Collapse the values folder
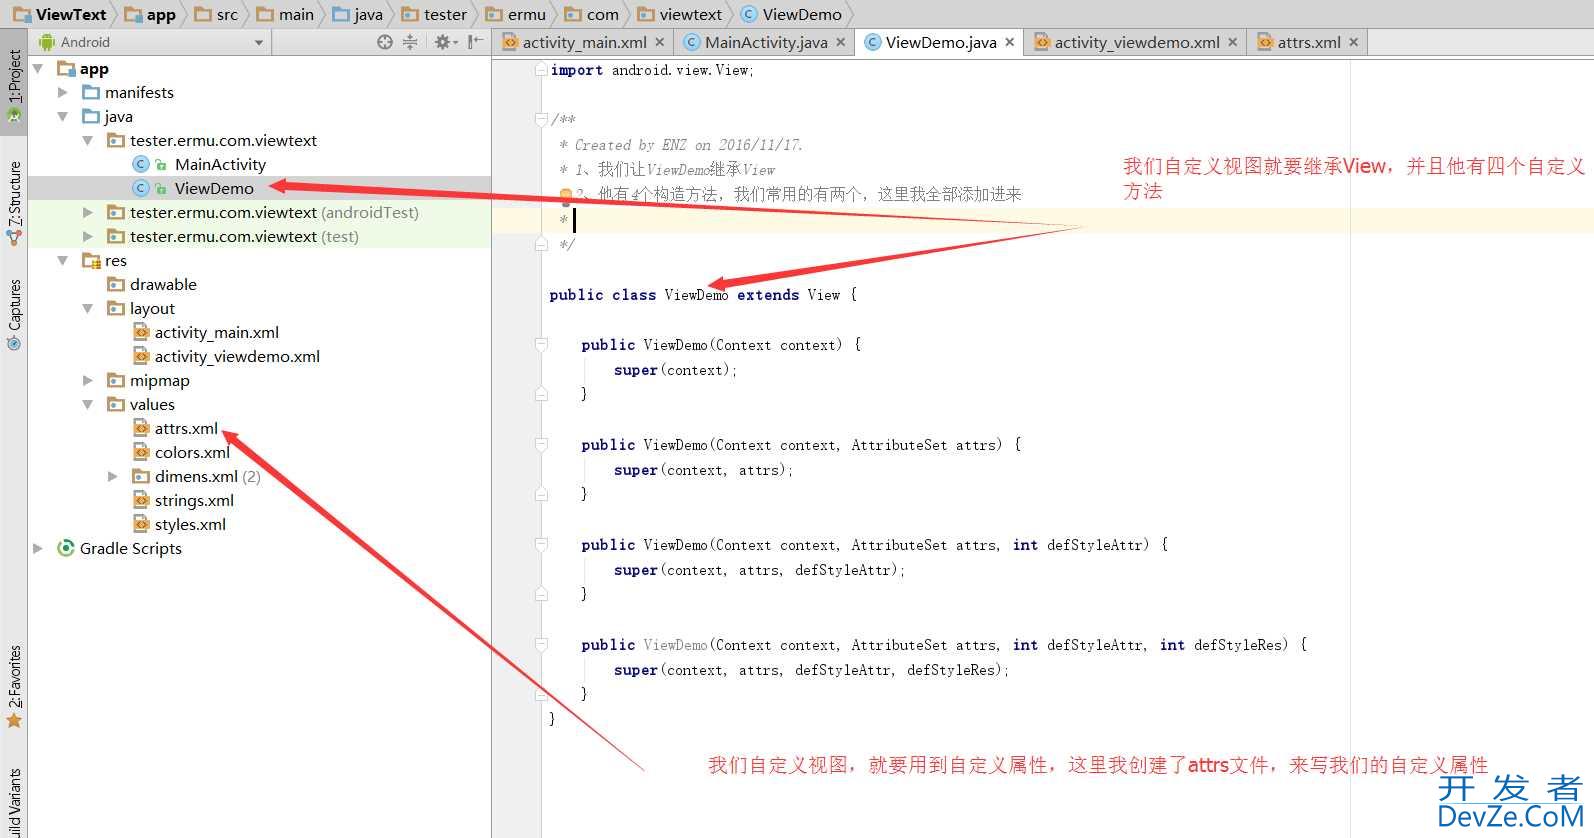The width and height of the screenshot is (1594, 838). 88,404
